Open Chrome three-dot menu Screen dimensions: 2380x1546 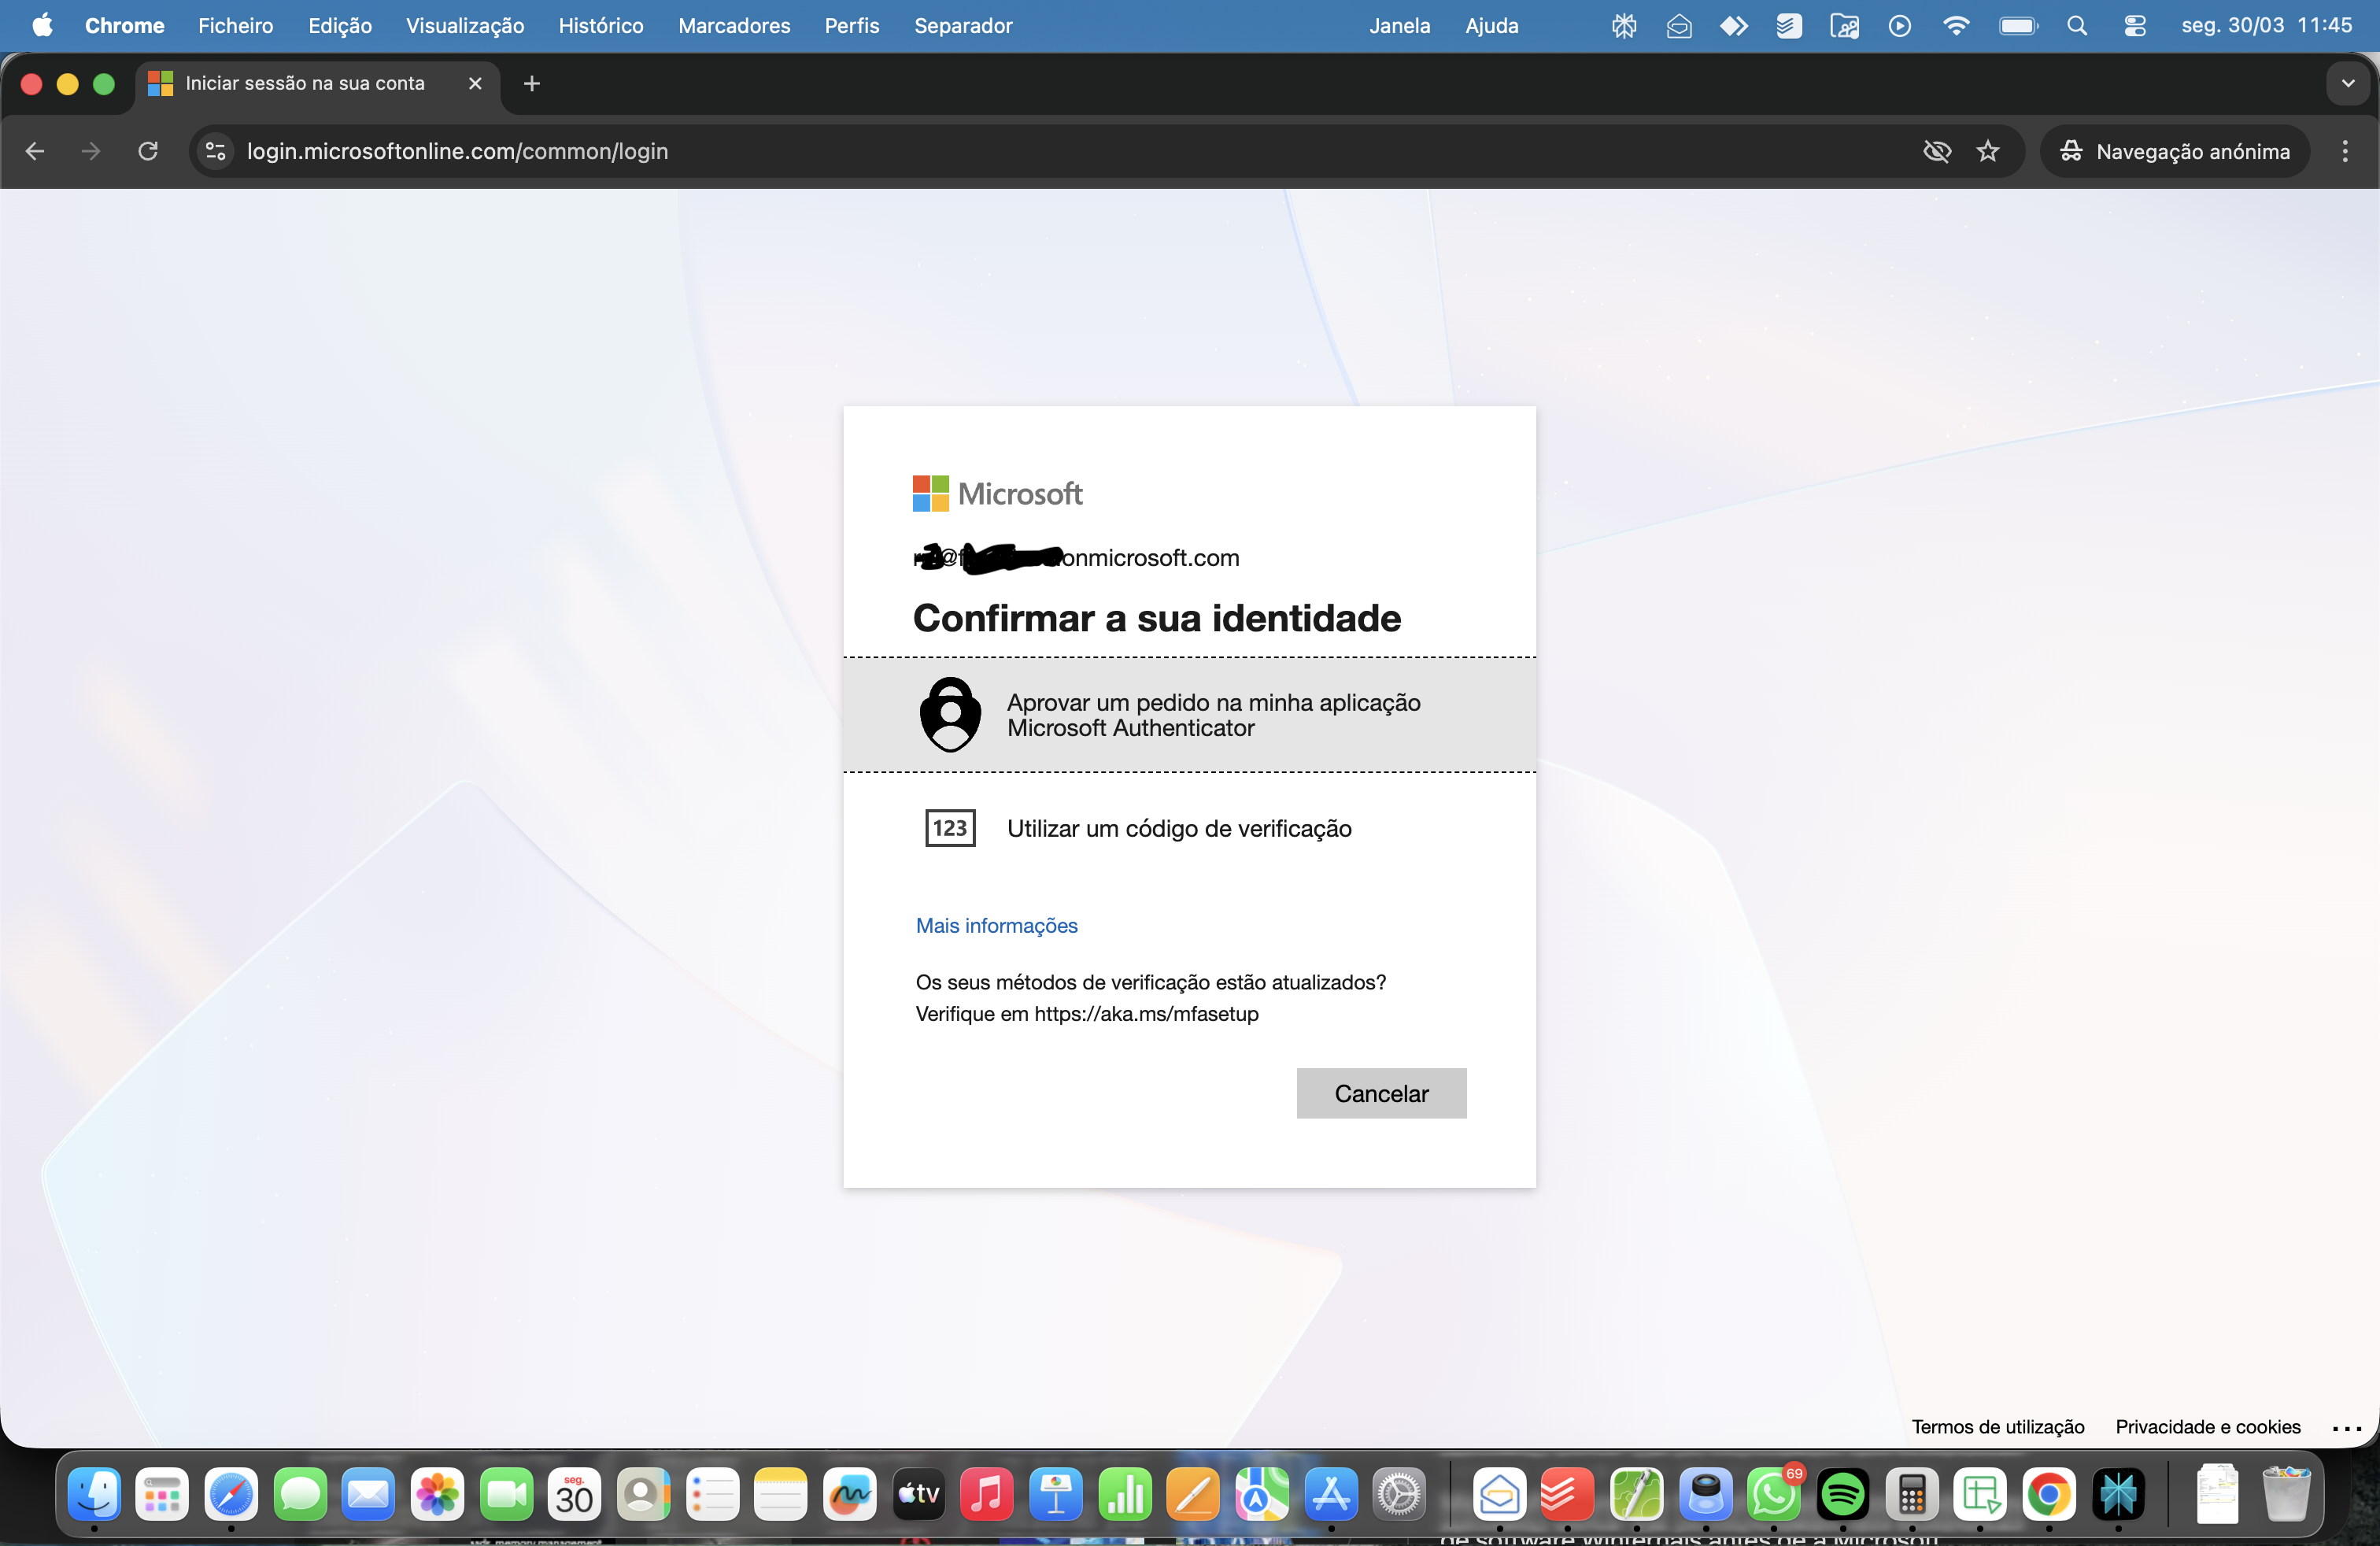click(x=2344, y=151)
